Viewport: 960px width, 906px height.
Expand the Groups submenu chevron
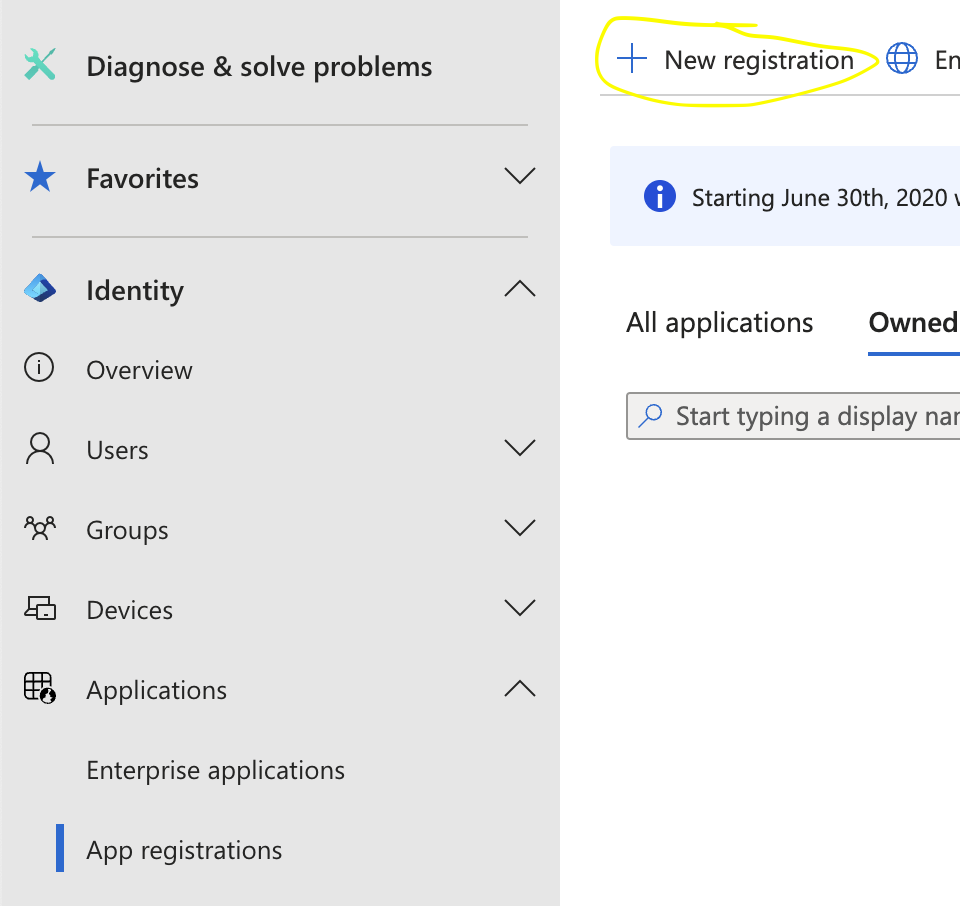click(520, 528)
